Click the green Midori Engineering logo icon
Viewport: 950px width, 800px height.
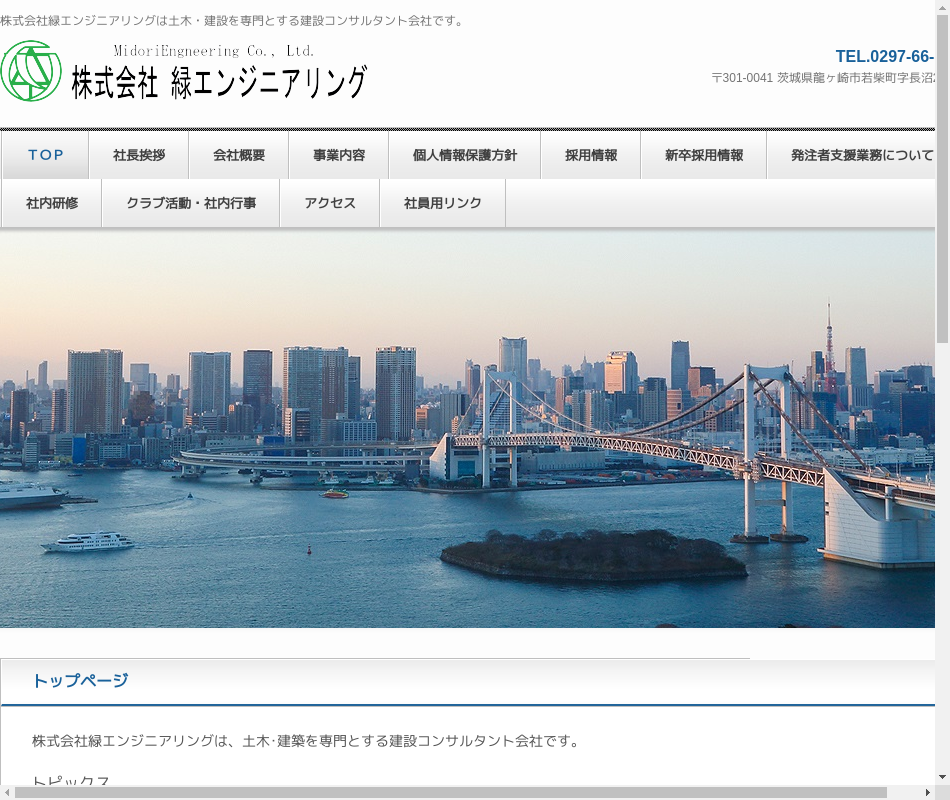tap(32, 71)
